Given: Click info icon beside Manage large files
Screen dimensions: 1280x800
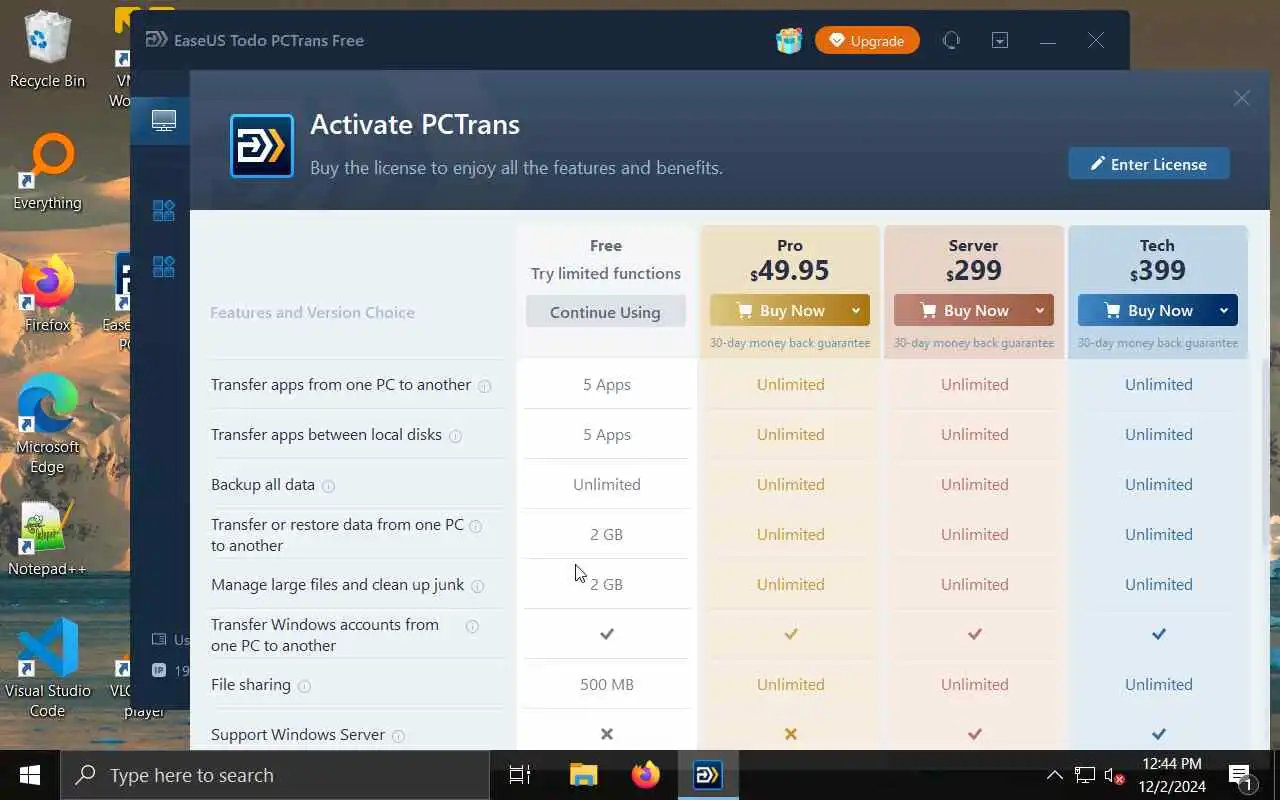Looking at the screenshot, I should (478, 586).
